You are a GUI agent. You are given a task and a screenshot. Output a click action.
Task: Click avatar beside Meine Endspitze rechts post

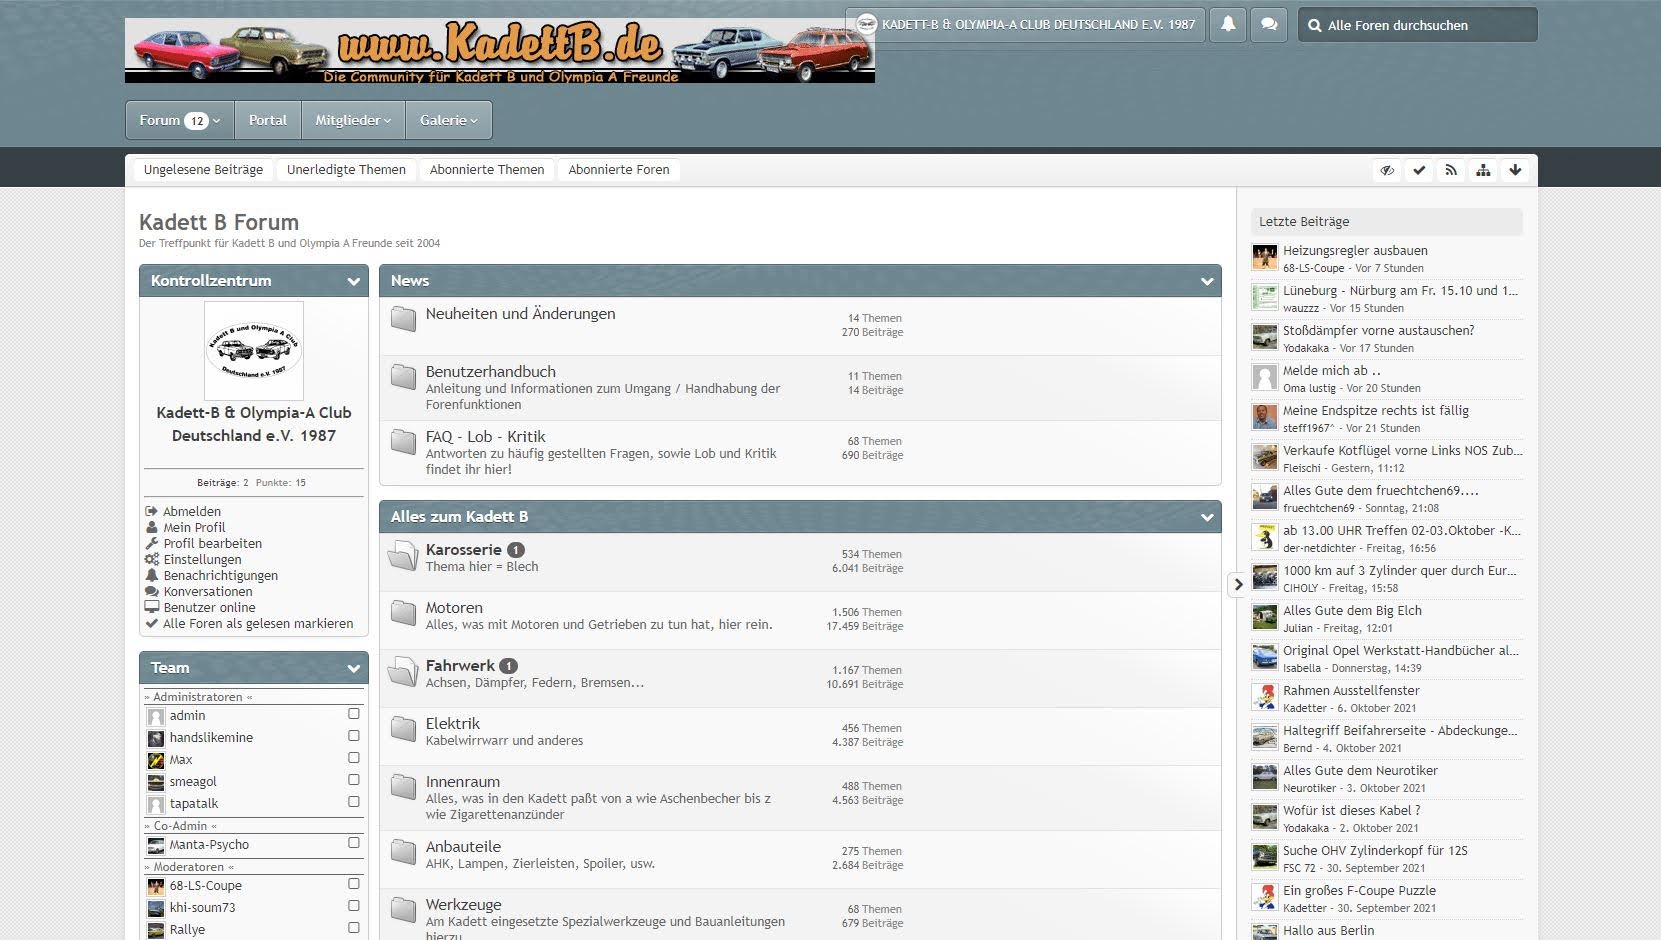pyautogui.click(x=1264, y=418)
